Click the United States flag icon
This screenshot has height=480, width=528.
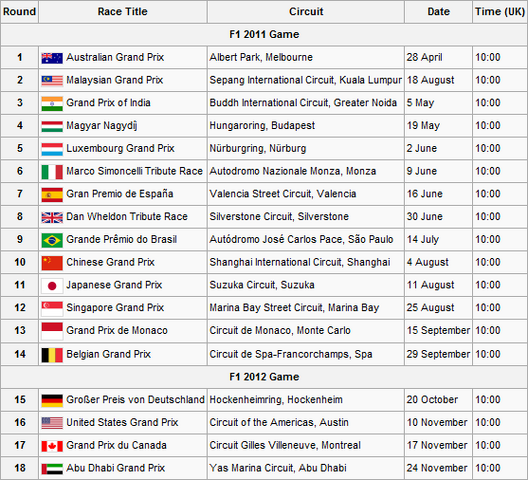(52, 423)
